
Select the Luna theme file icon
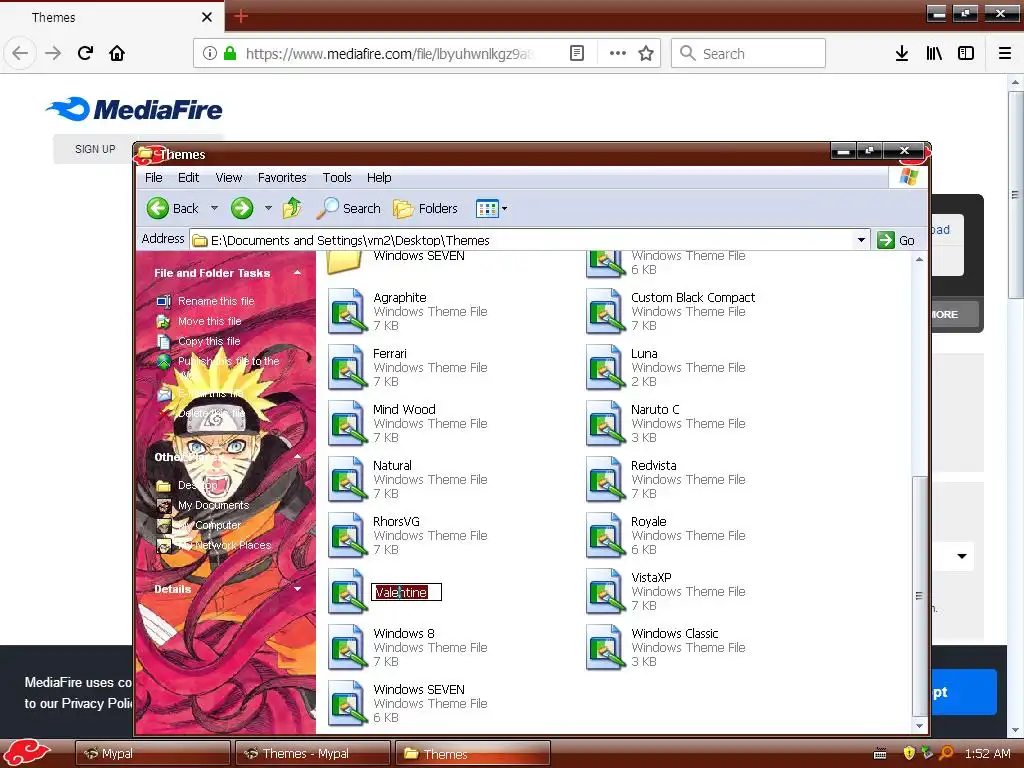point(605,368)
